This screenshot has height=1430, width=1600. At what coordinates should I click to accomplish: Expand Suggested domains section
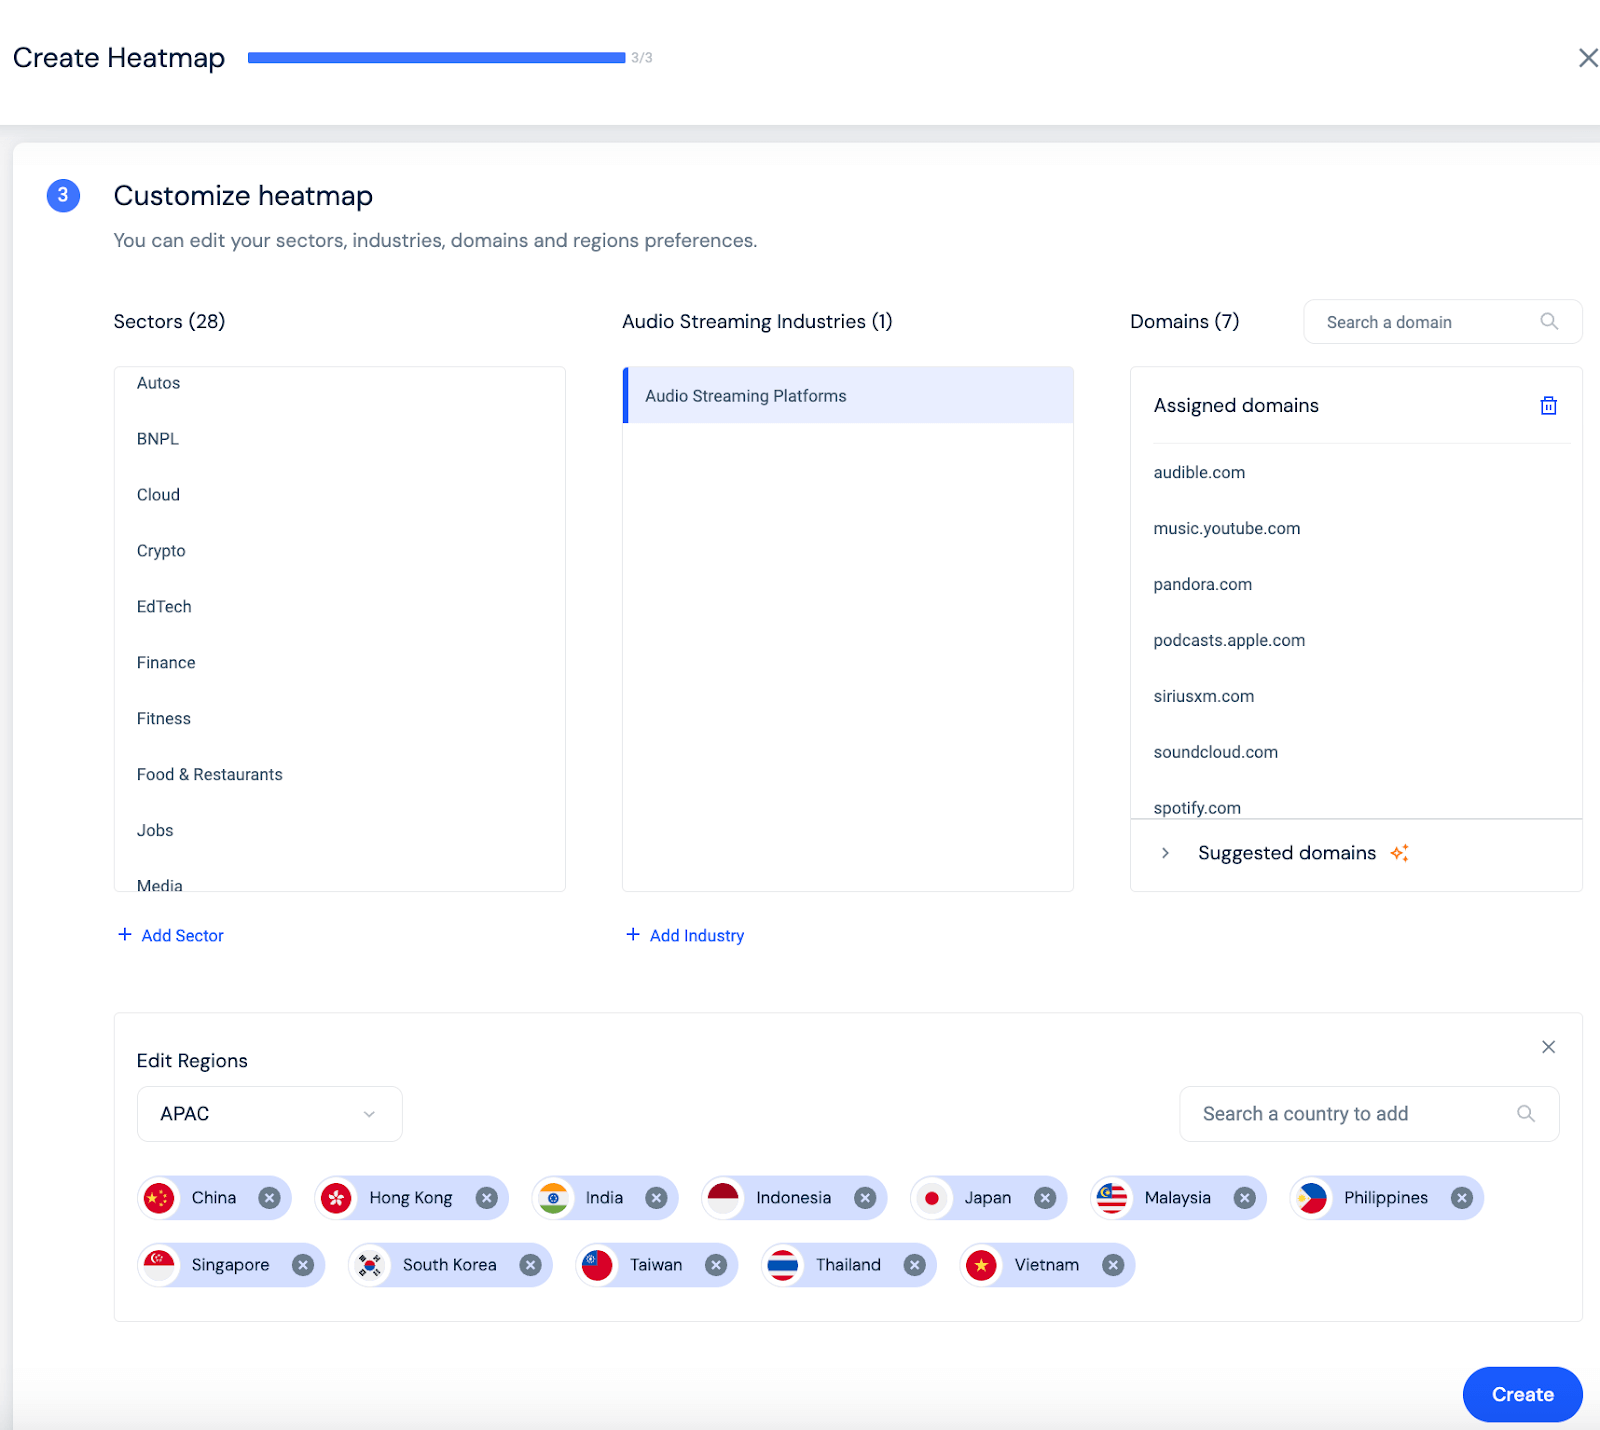[1165, 853]
